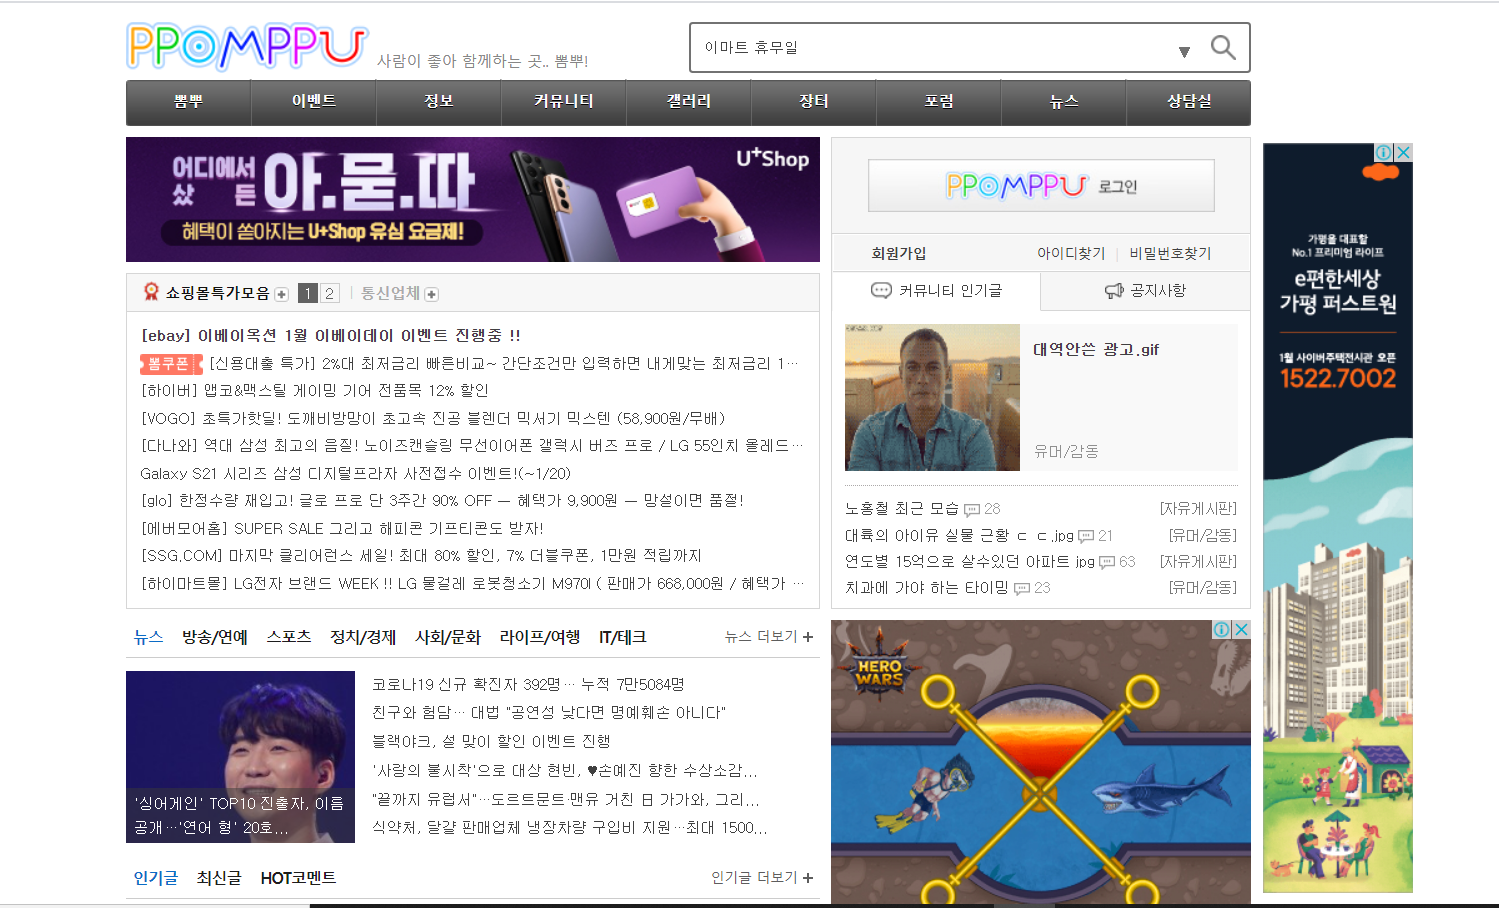Select the 커뮤니티 인기글 tab
Screen dimensions: 1499x908
[936, 291]
